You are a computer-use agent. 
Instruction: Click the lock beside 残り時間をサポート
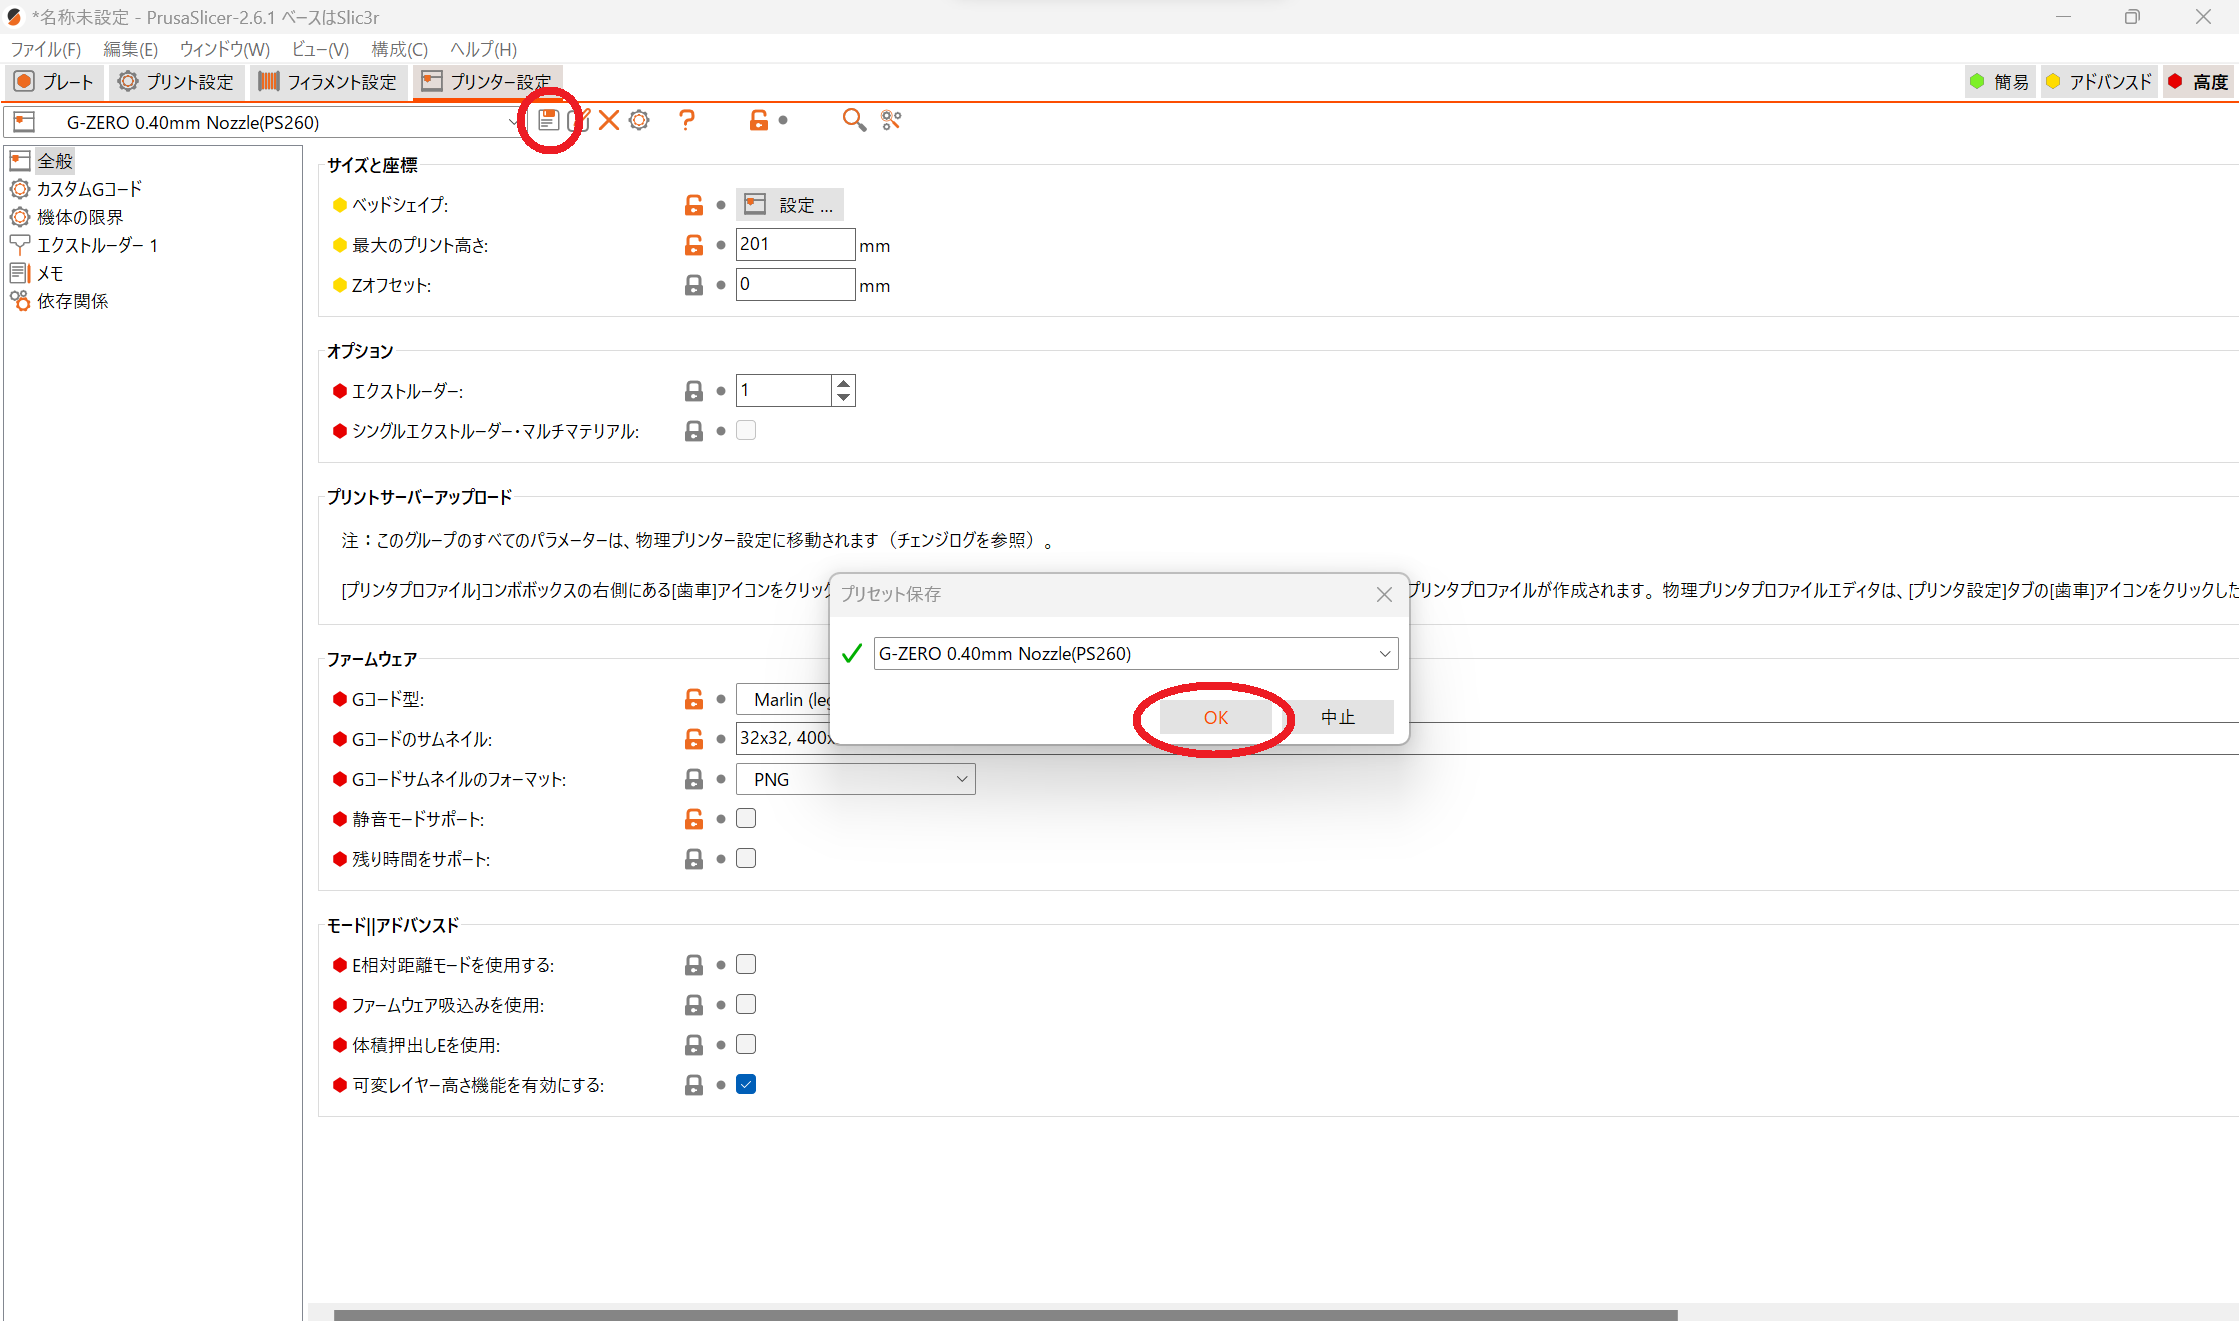[x=693, y=859]
